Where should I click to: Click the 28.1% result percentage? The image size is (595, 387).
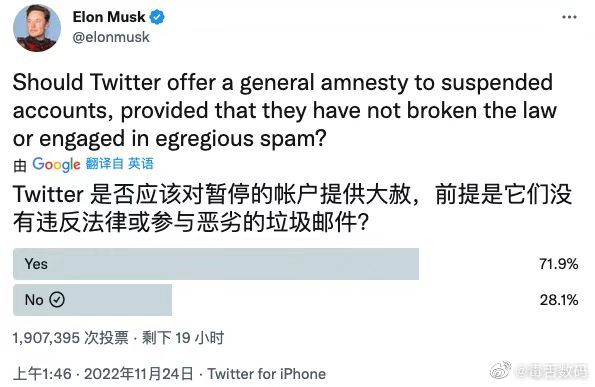click(559, 300)
